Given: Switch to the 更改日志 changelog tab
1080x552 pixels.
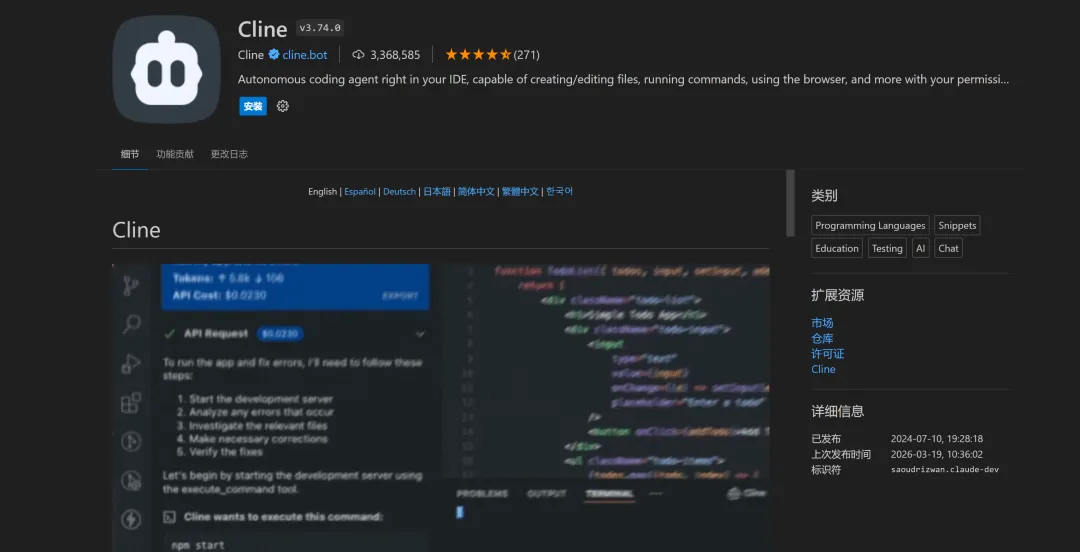Looking at the screenshot, I should 229,154.
